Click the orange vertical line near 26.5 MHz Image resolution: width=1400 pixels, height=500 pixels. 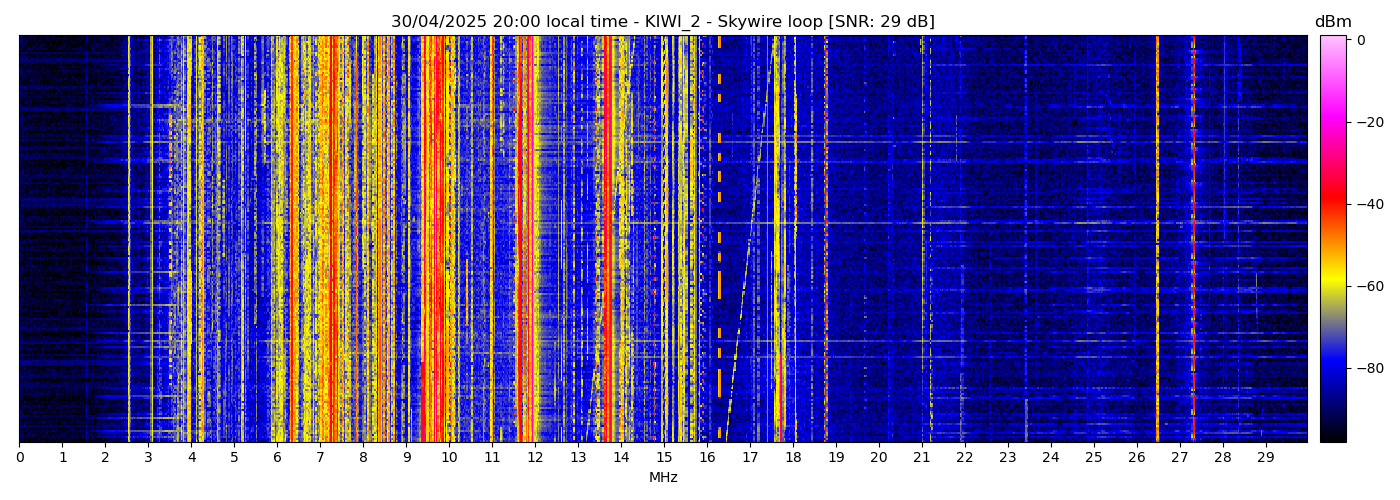coord(1157,240)
